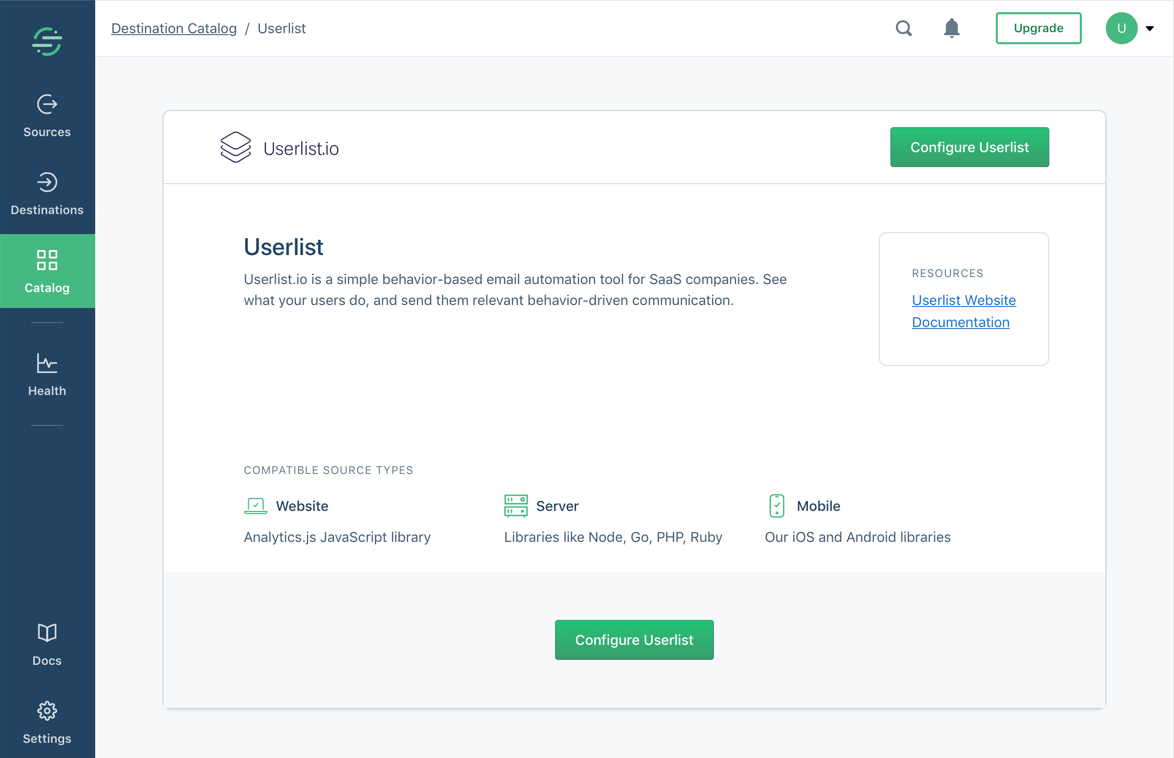
Task: Select the Mobile source type icon
Action: coord(777,506)
